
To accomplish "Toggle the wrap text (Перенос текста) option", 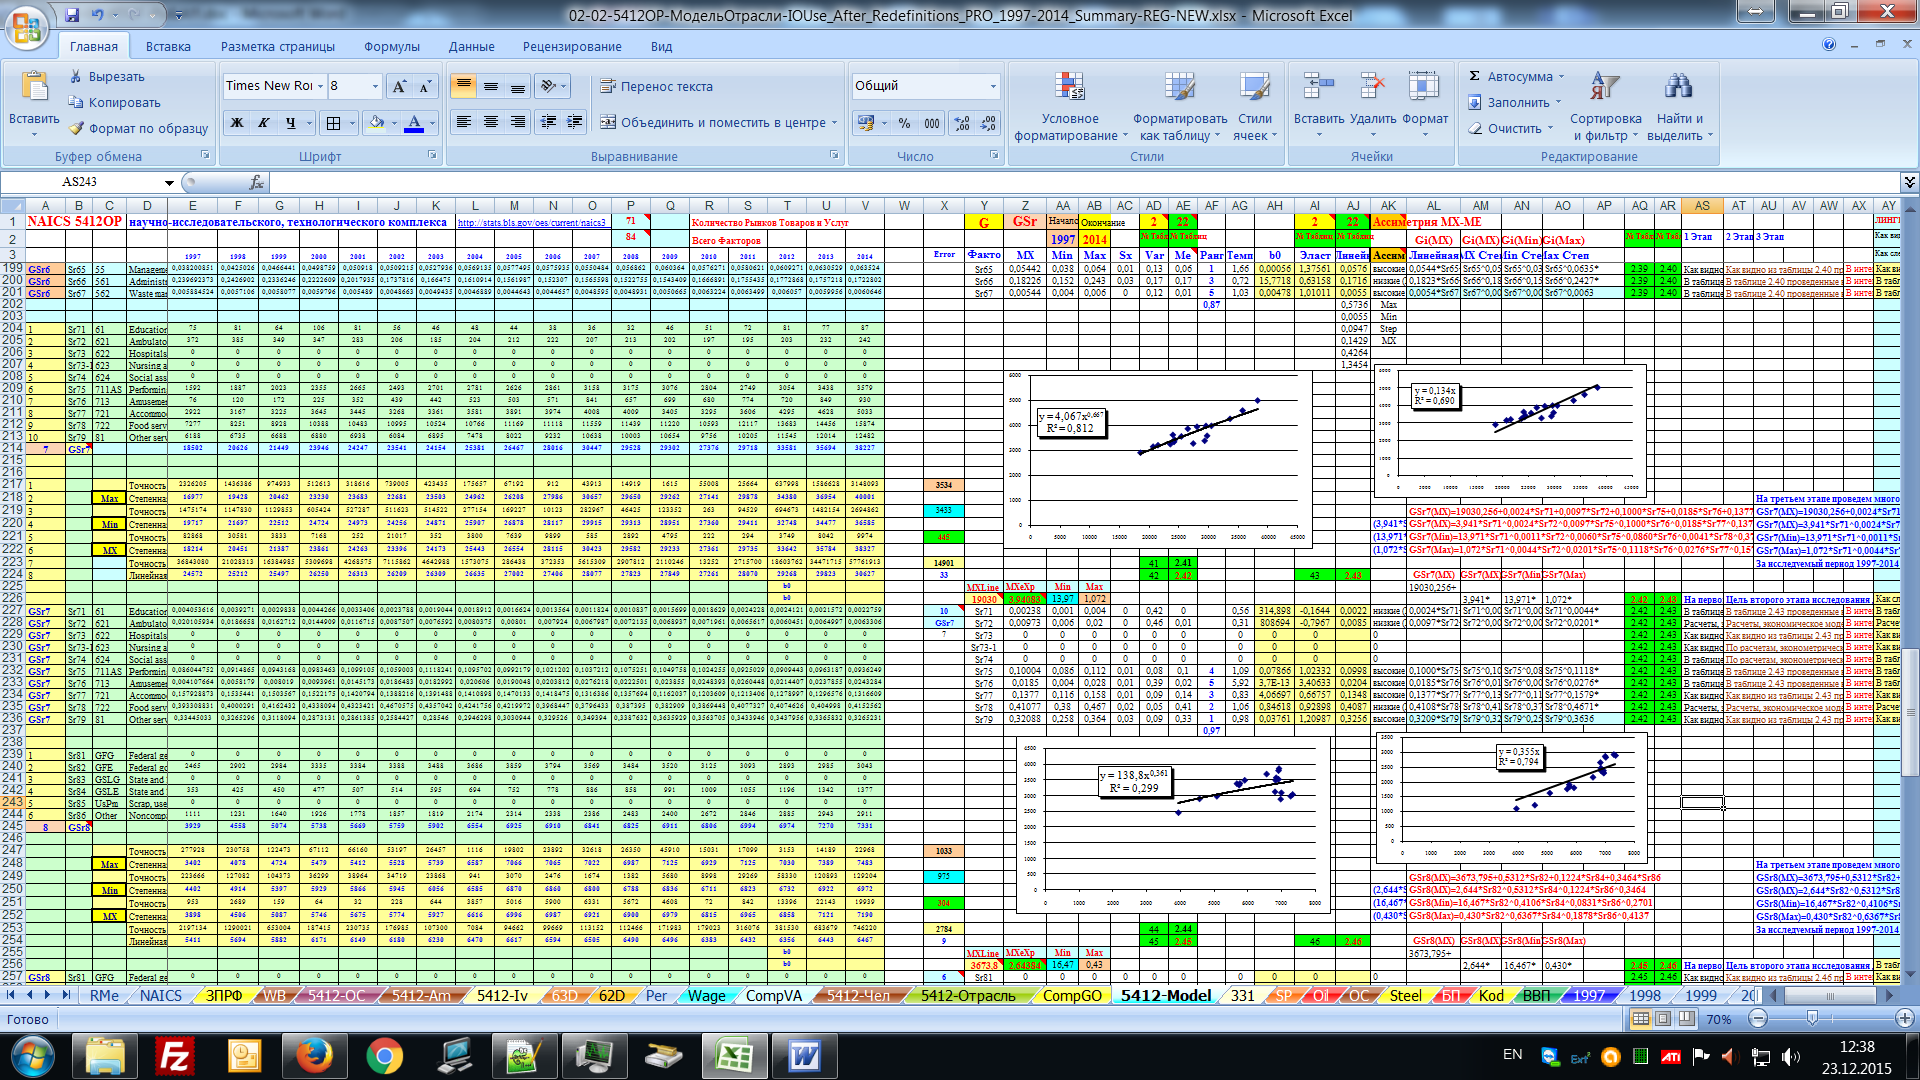I will (657, 87).
